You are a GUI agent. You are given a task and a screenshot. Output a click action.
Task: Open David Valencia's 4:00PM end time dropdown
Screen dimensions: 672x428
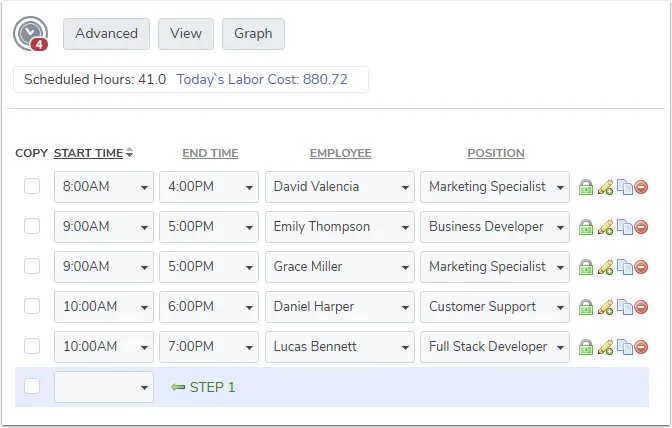pos(209,187)
